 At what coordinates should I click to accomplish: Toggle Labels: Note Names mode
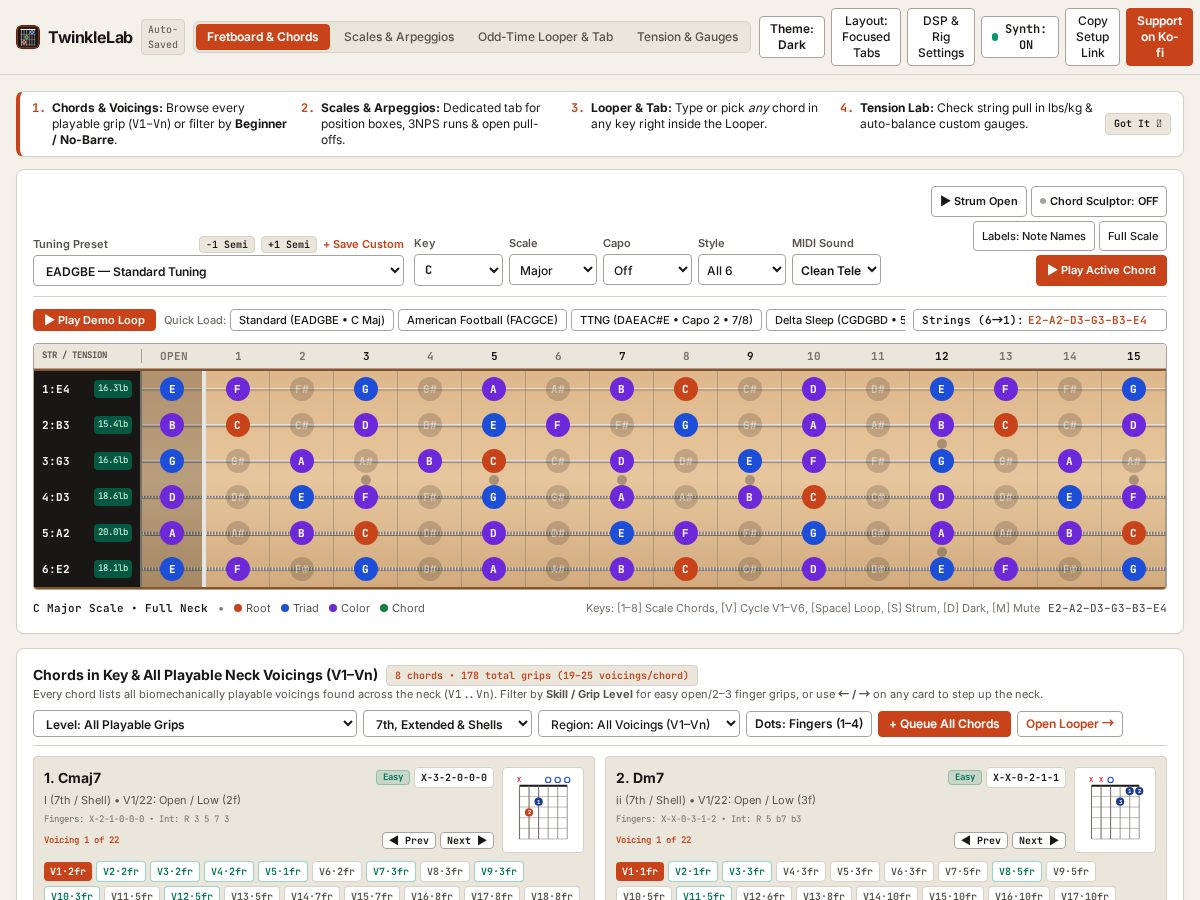pyautogui.click(x=1034, y=237)
